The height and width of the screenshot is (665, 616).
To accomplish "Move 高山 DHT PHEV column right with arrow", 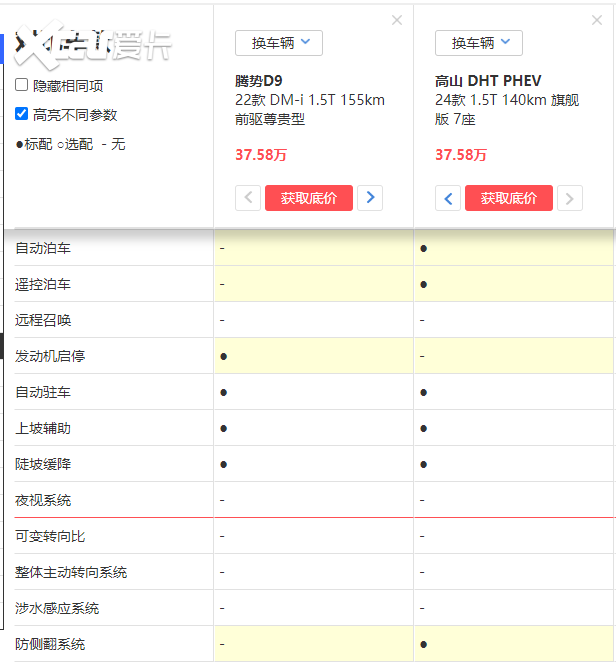I will pyautogui.click(x=570, y=198).
